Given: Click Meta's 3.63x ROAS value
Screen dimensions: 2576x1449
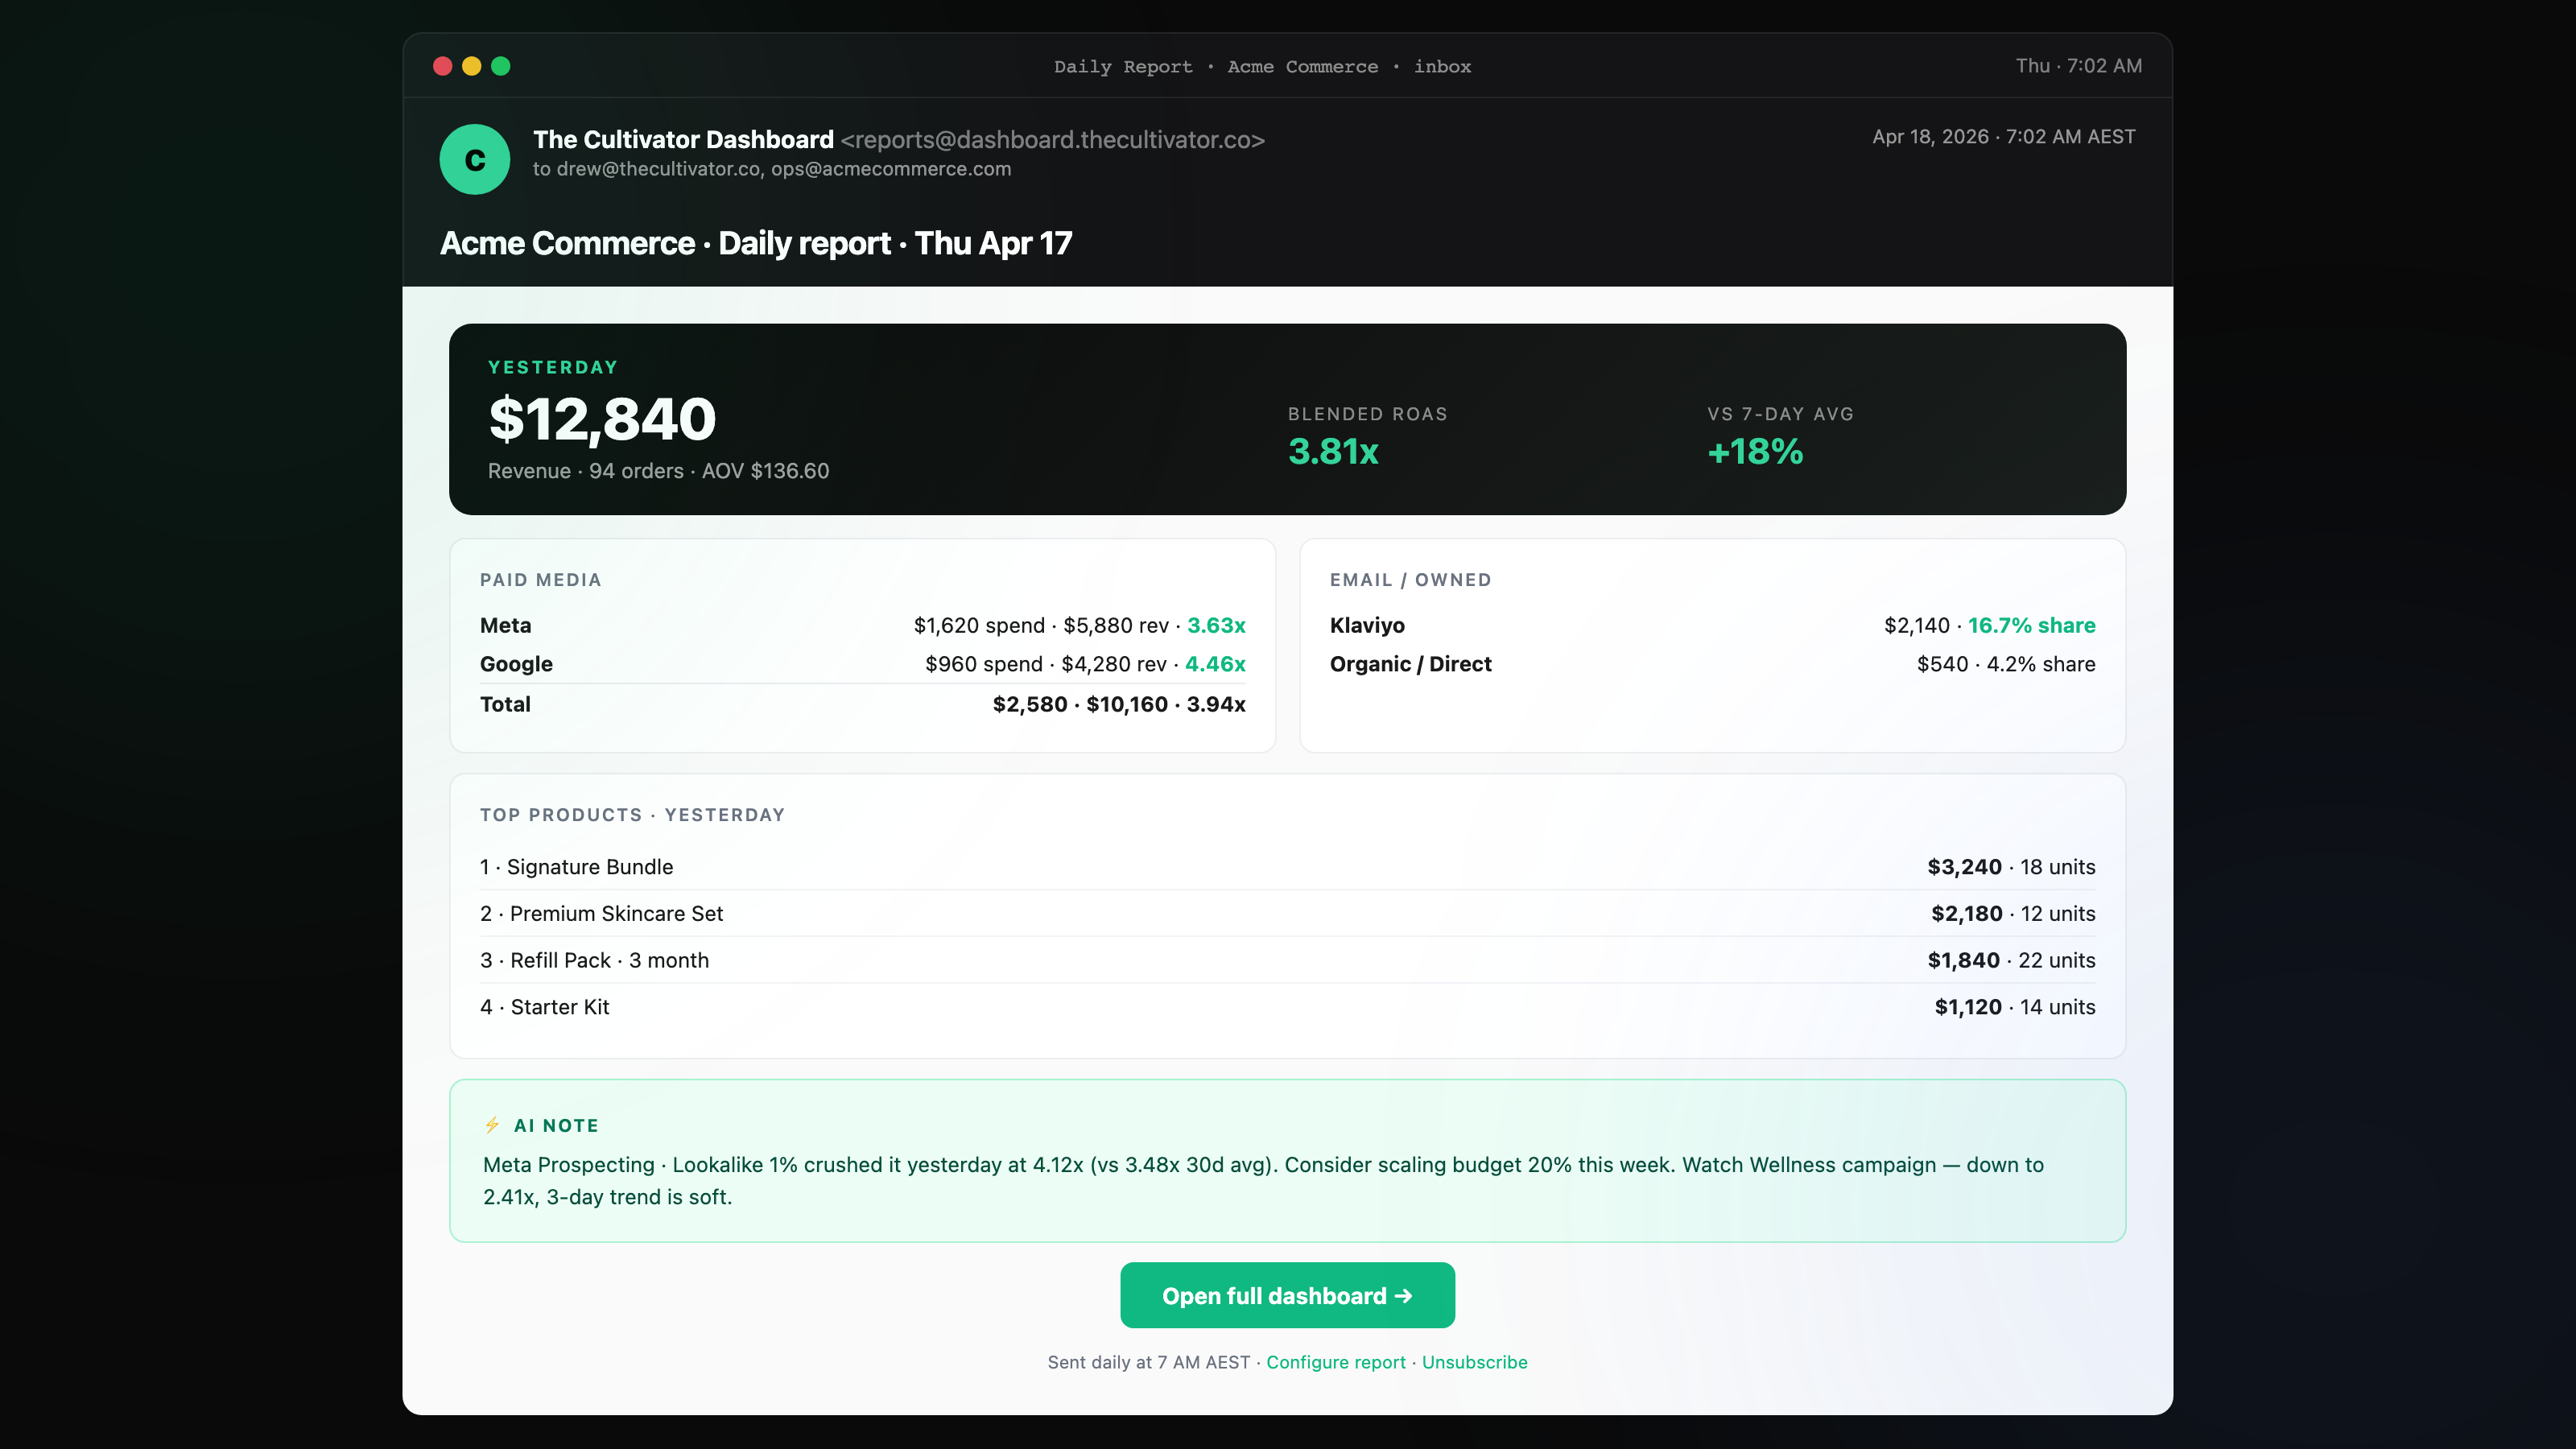Looking at the screenshot, I should pyautogui.click(x=1216, y=625).
